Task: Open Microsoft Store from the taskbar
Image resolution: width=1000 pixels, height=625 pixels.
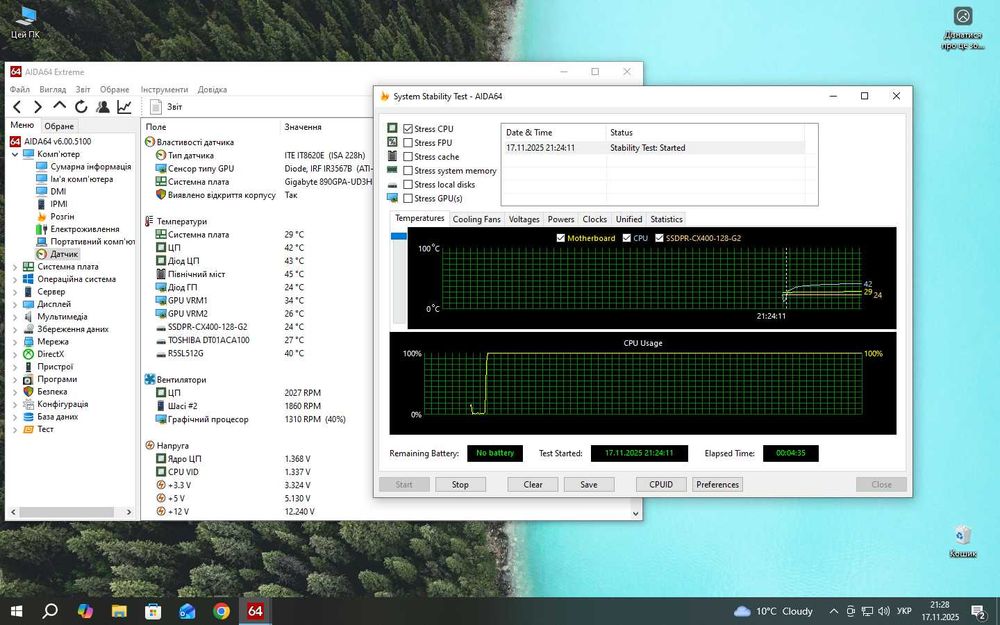Action: click(153, 611)
